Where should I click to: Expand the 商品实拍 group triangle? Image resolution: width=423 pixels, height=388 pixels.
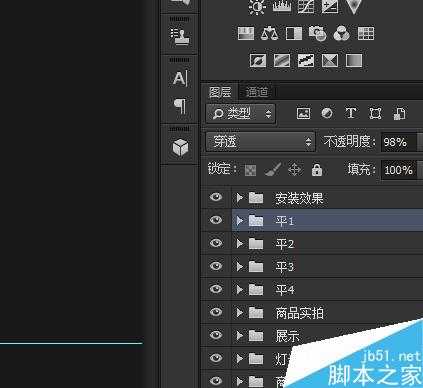pyautogui.click(x=239, y=313)
